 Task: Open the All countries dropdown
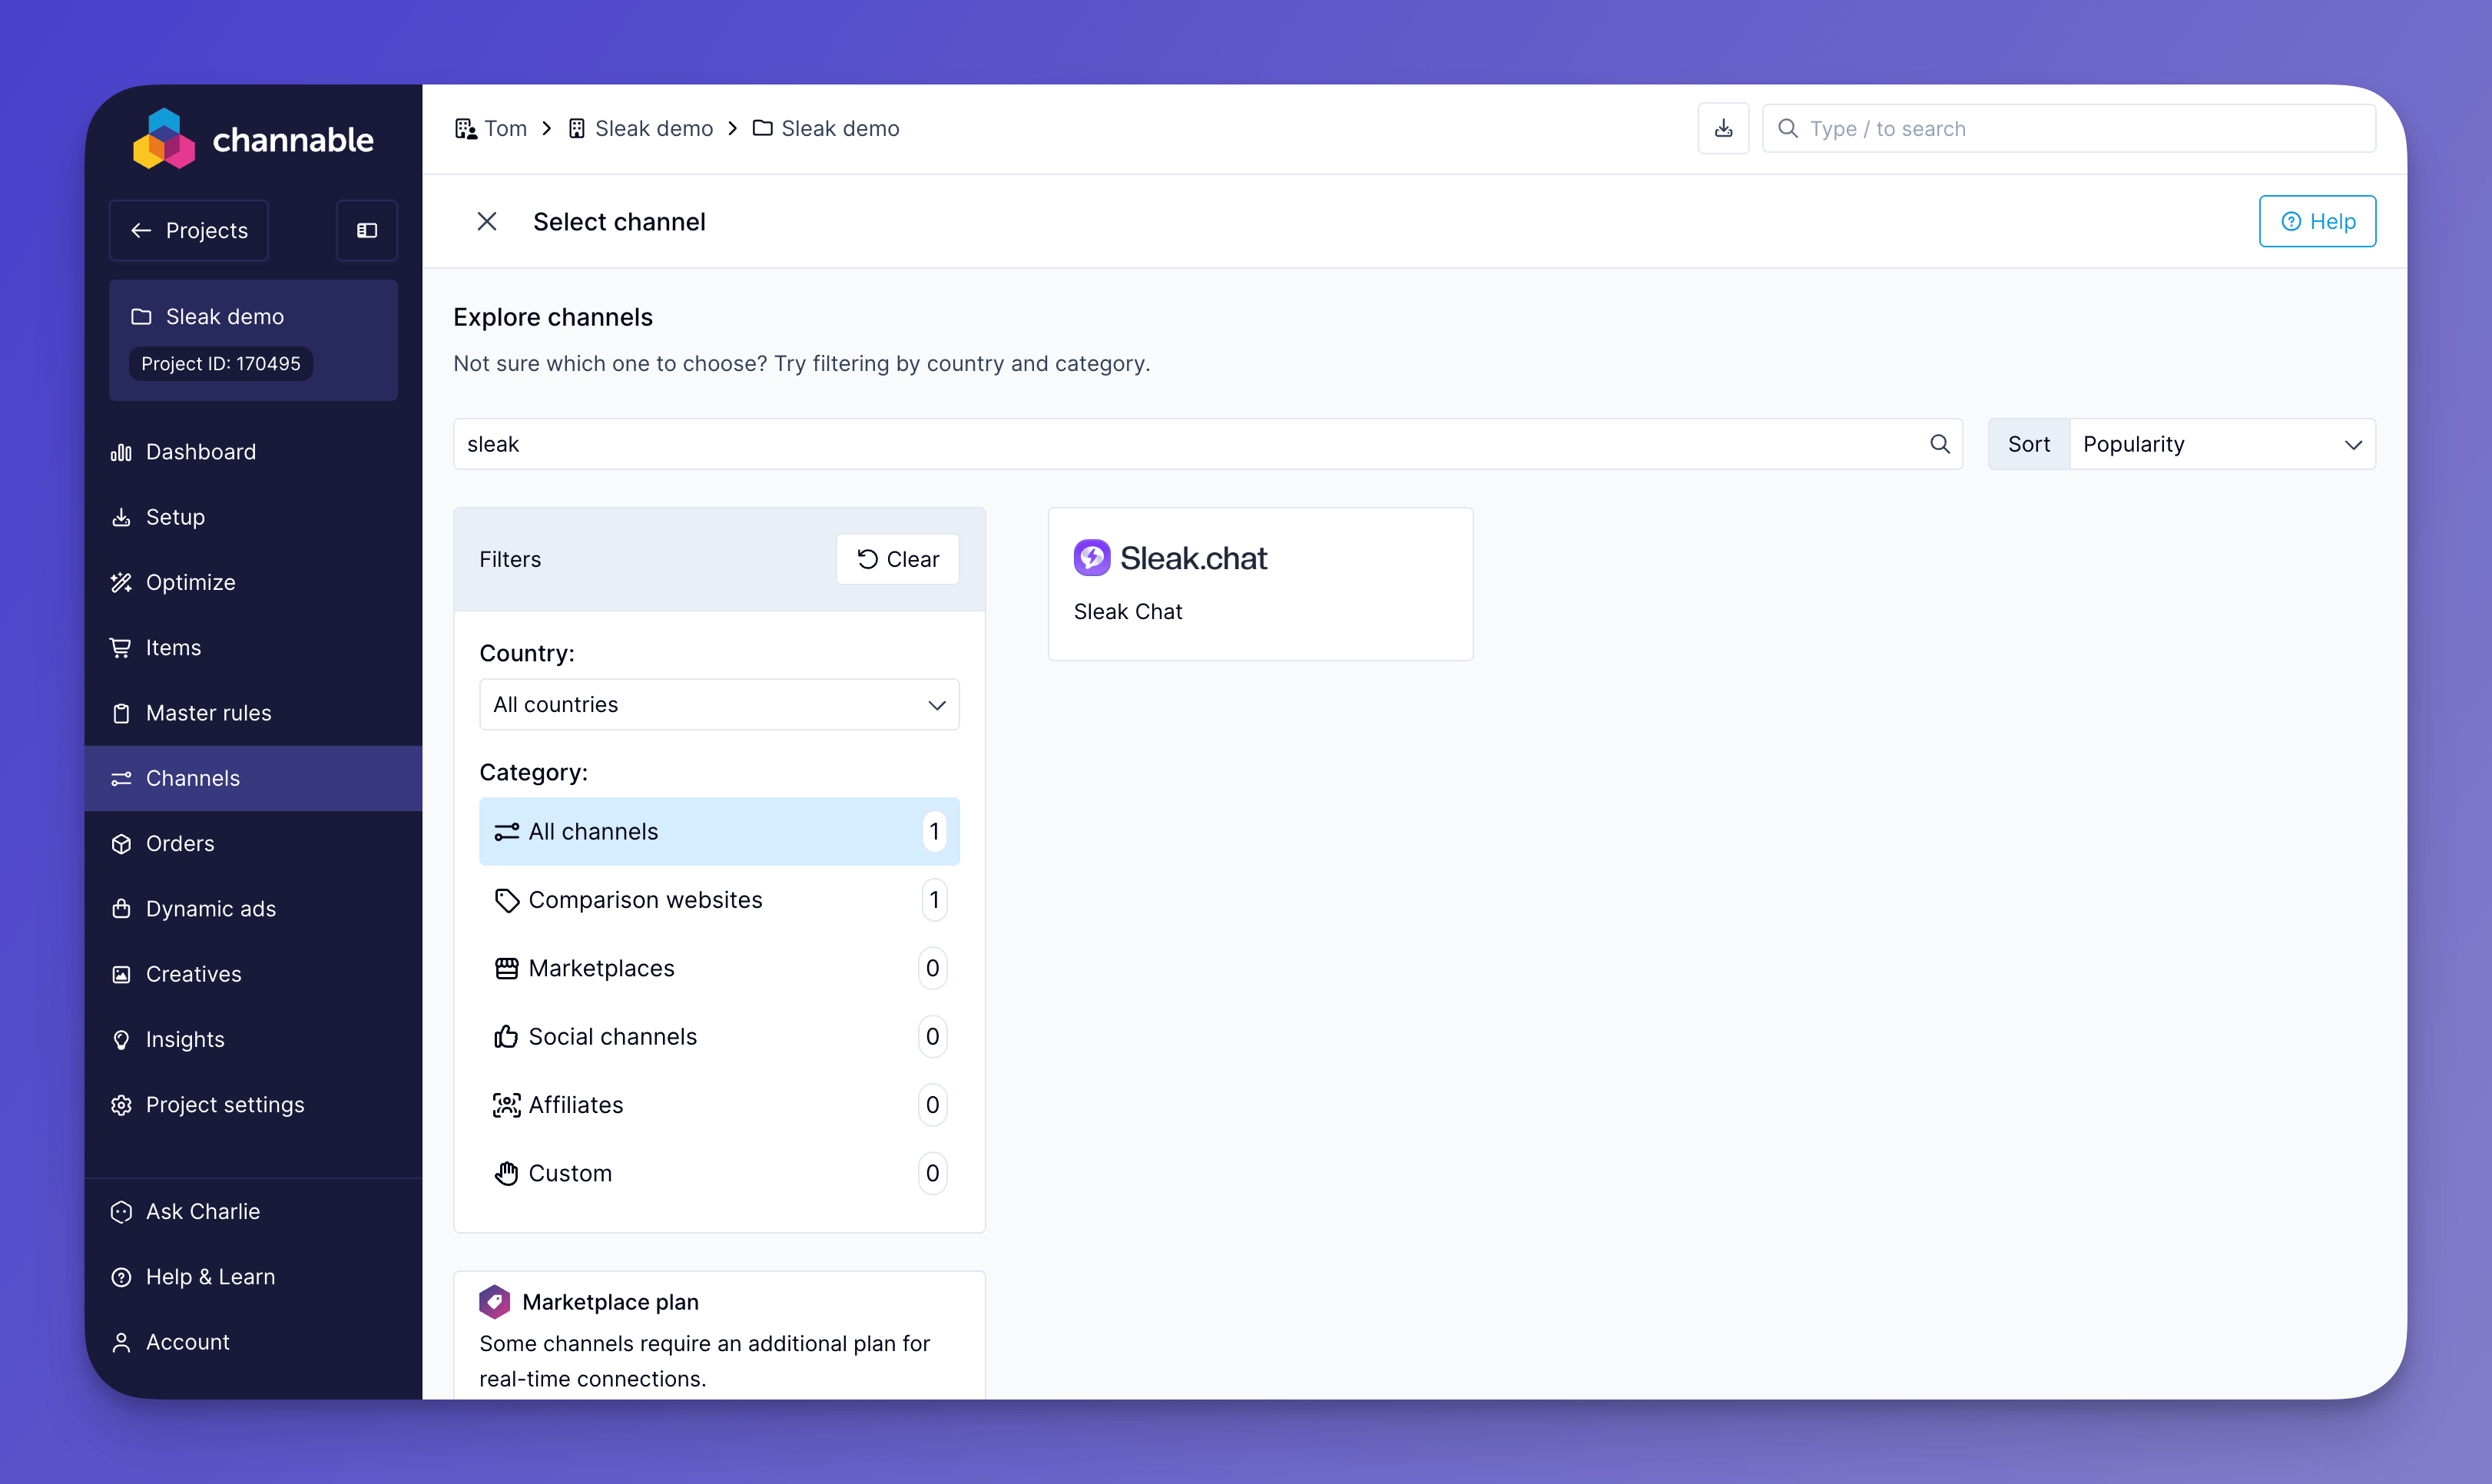pos(719,705)
